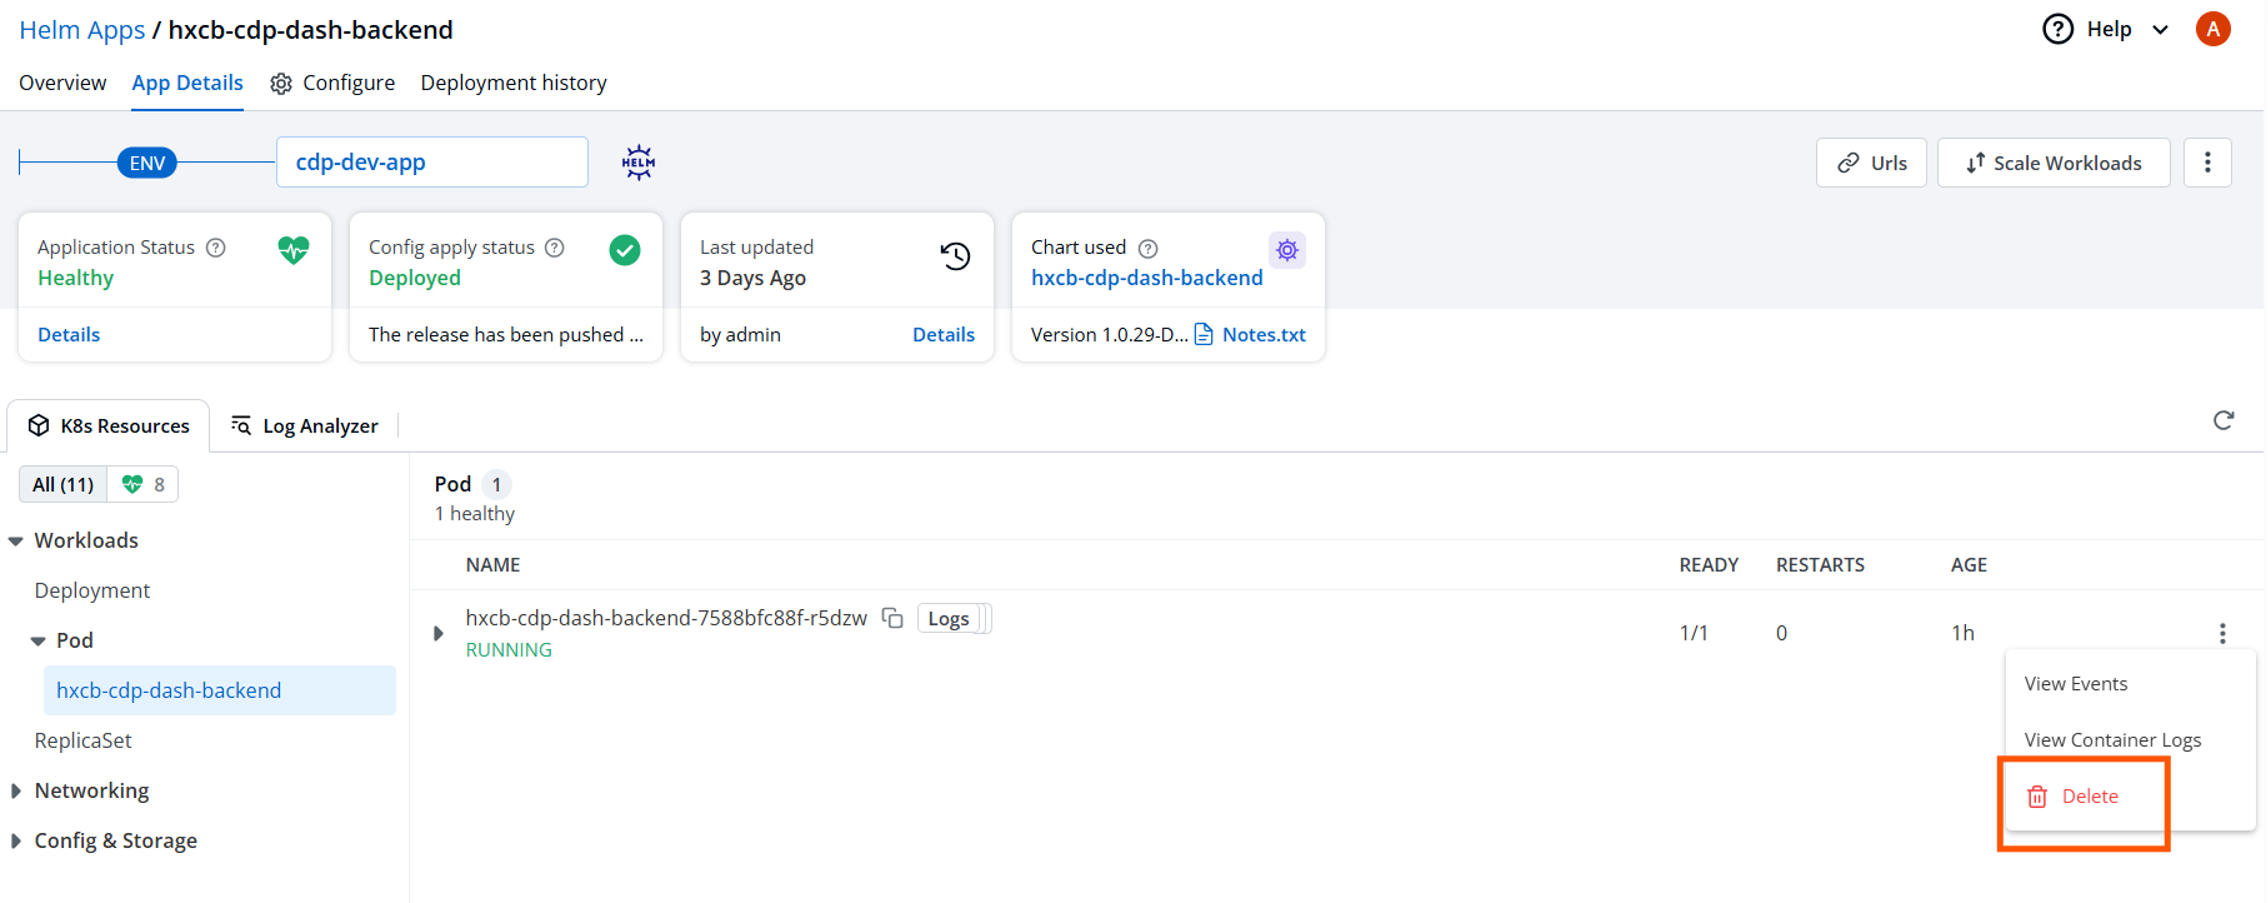Click the chart gear icon

coord(1287,250)
